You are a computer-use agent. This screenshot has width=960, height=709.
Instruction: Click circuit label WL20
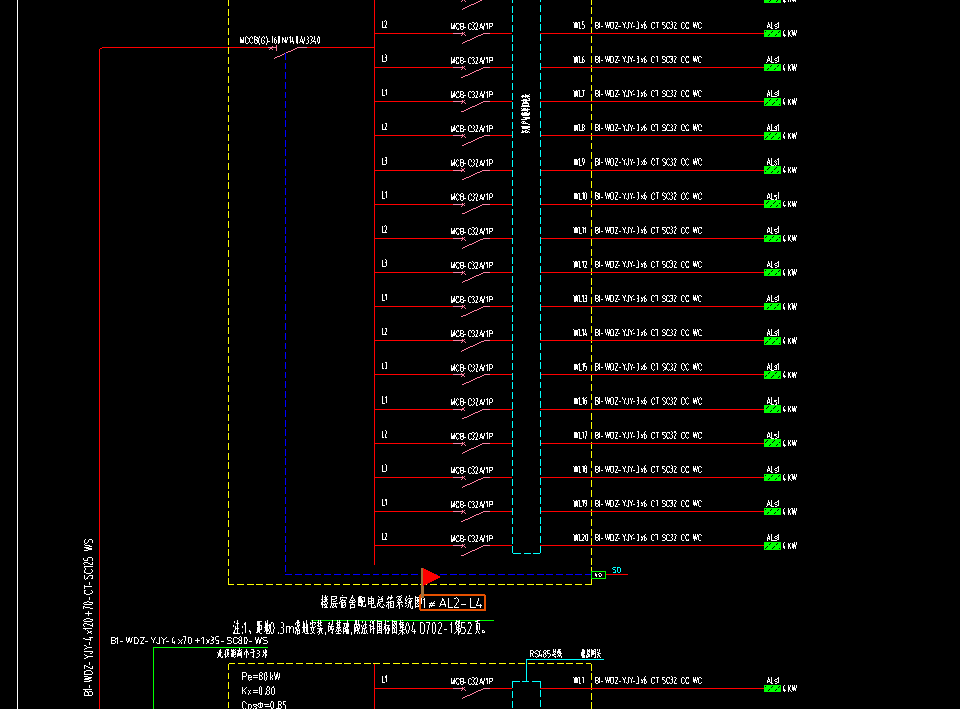[580, 538]
